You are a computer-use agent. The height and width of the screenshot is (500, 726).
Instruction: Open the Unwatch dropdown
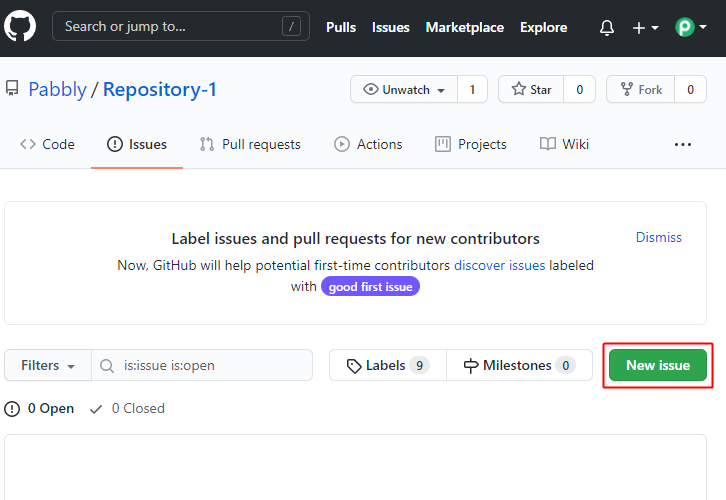(404, 89)
